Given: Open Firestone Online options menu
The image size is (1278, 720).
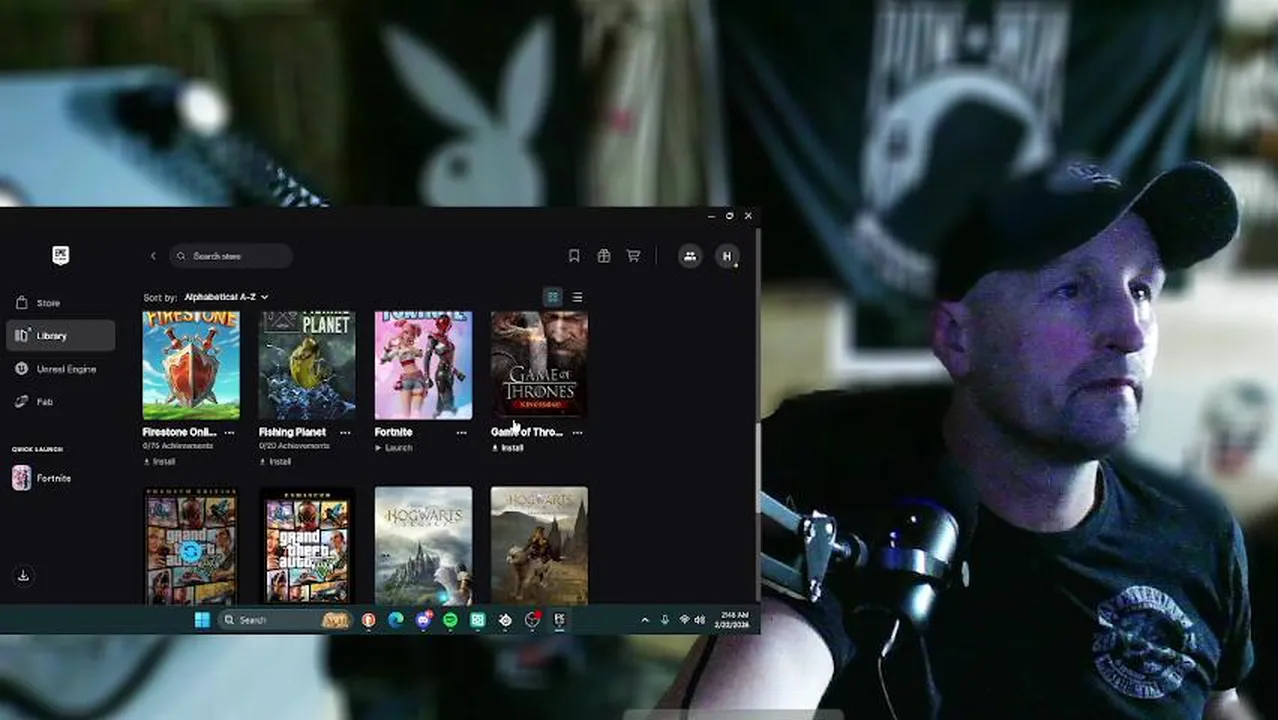Looking at the screenshot, I should click(229, 432).
